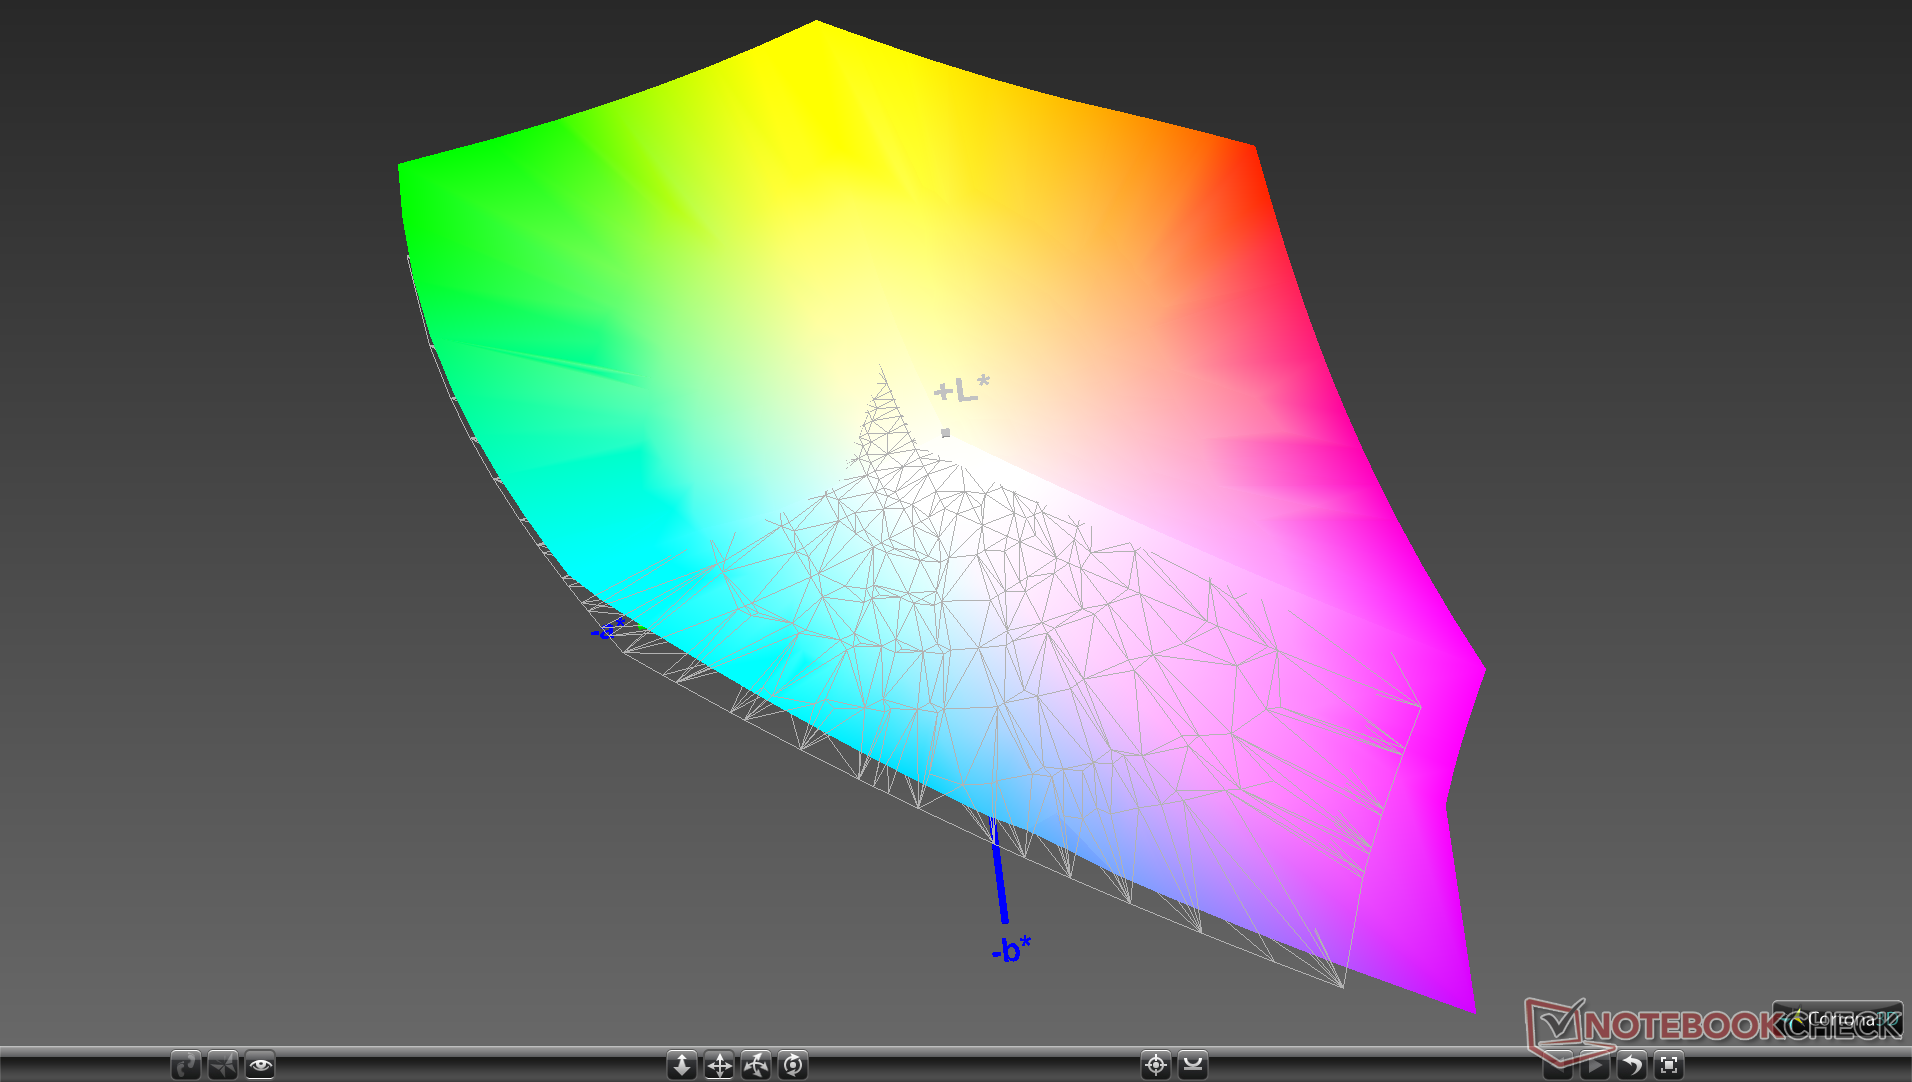Click the Fit to window icon

[x=1669, y=1066]
